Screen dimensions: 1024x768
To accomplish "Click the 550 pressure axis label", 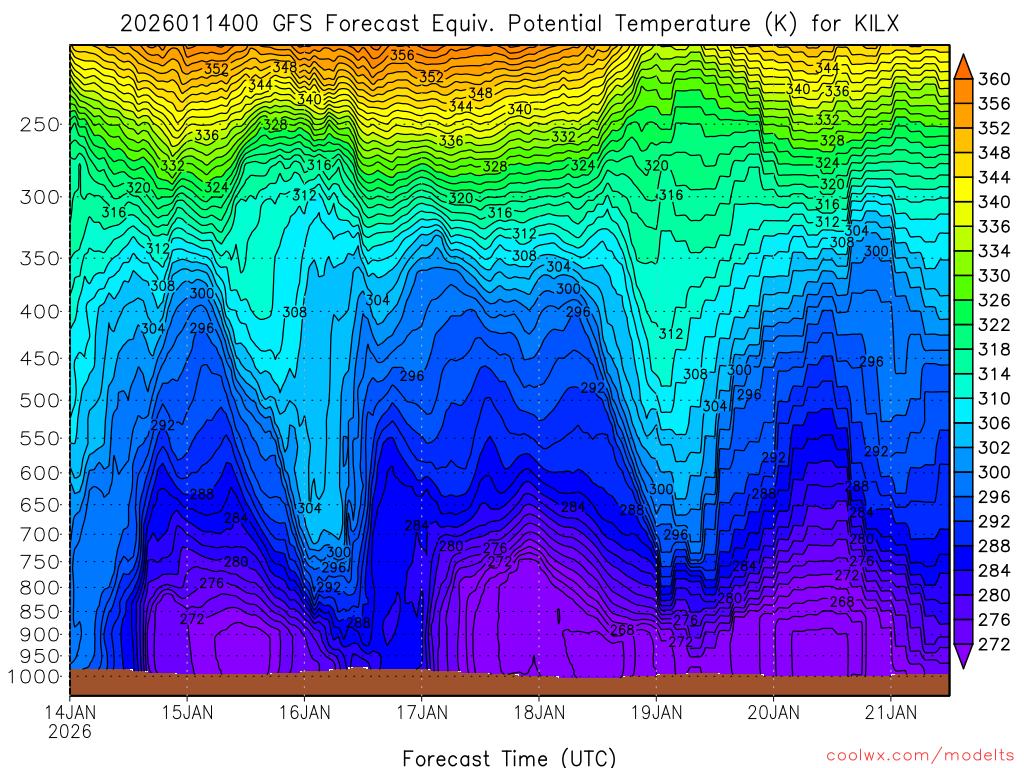I will [x=40, y=438].
